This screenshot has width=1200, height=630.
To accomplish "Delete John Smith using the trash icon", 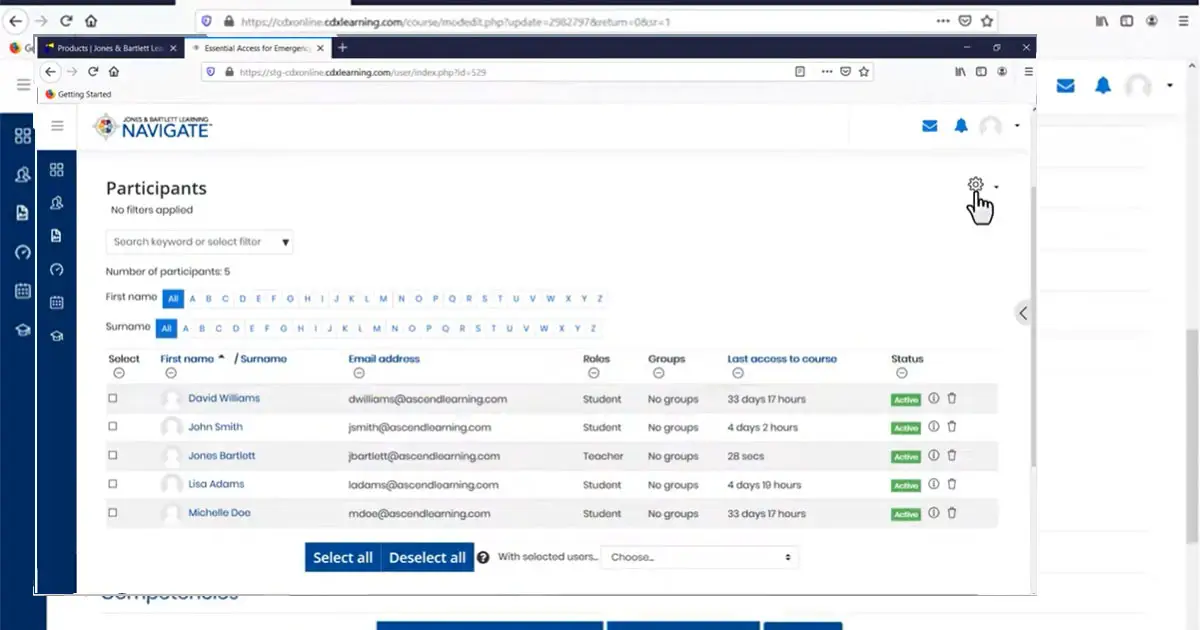I will pyautogui.click(x=951, y=427).
